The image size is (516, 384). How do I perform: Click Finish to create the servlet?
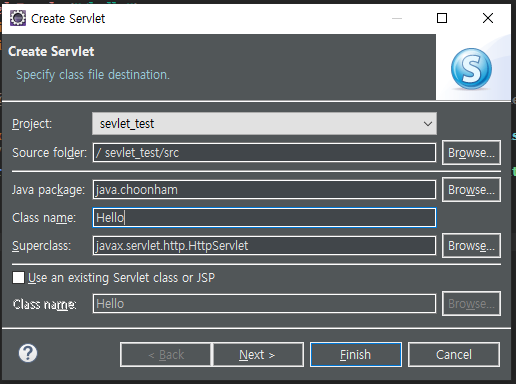356,355
